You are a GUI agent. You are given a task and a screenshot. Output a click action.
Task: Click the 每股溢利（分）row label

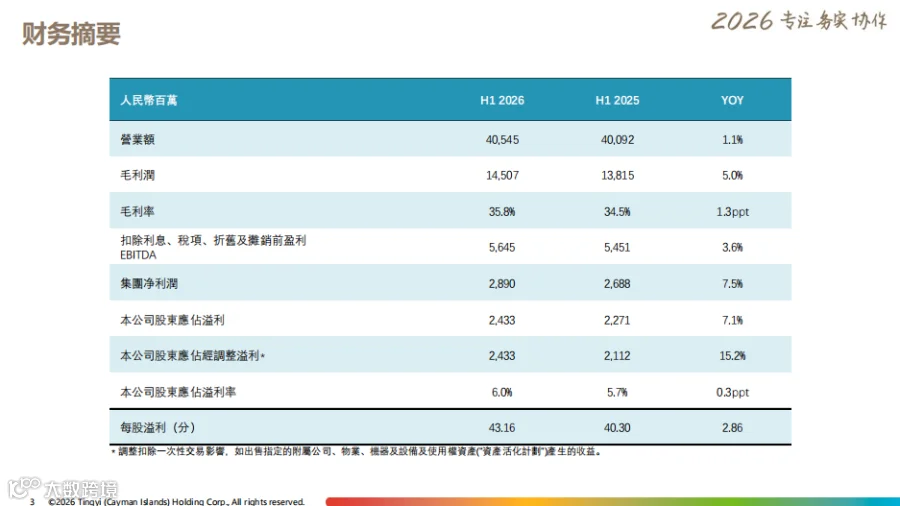click(x=158, y=427)
